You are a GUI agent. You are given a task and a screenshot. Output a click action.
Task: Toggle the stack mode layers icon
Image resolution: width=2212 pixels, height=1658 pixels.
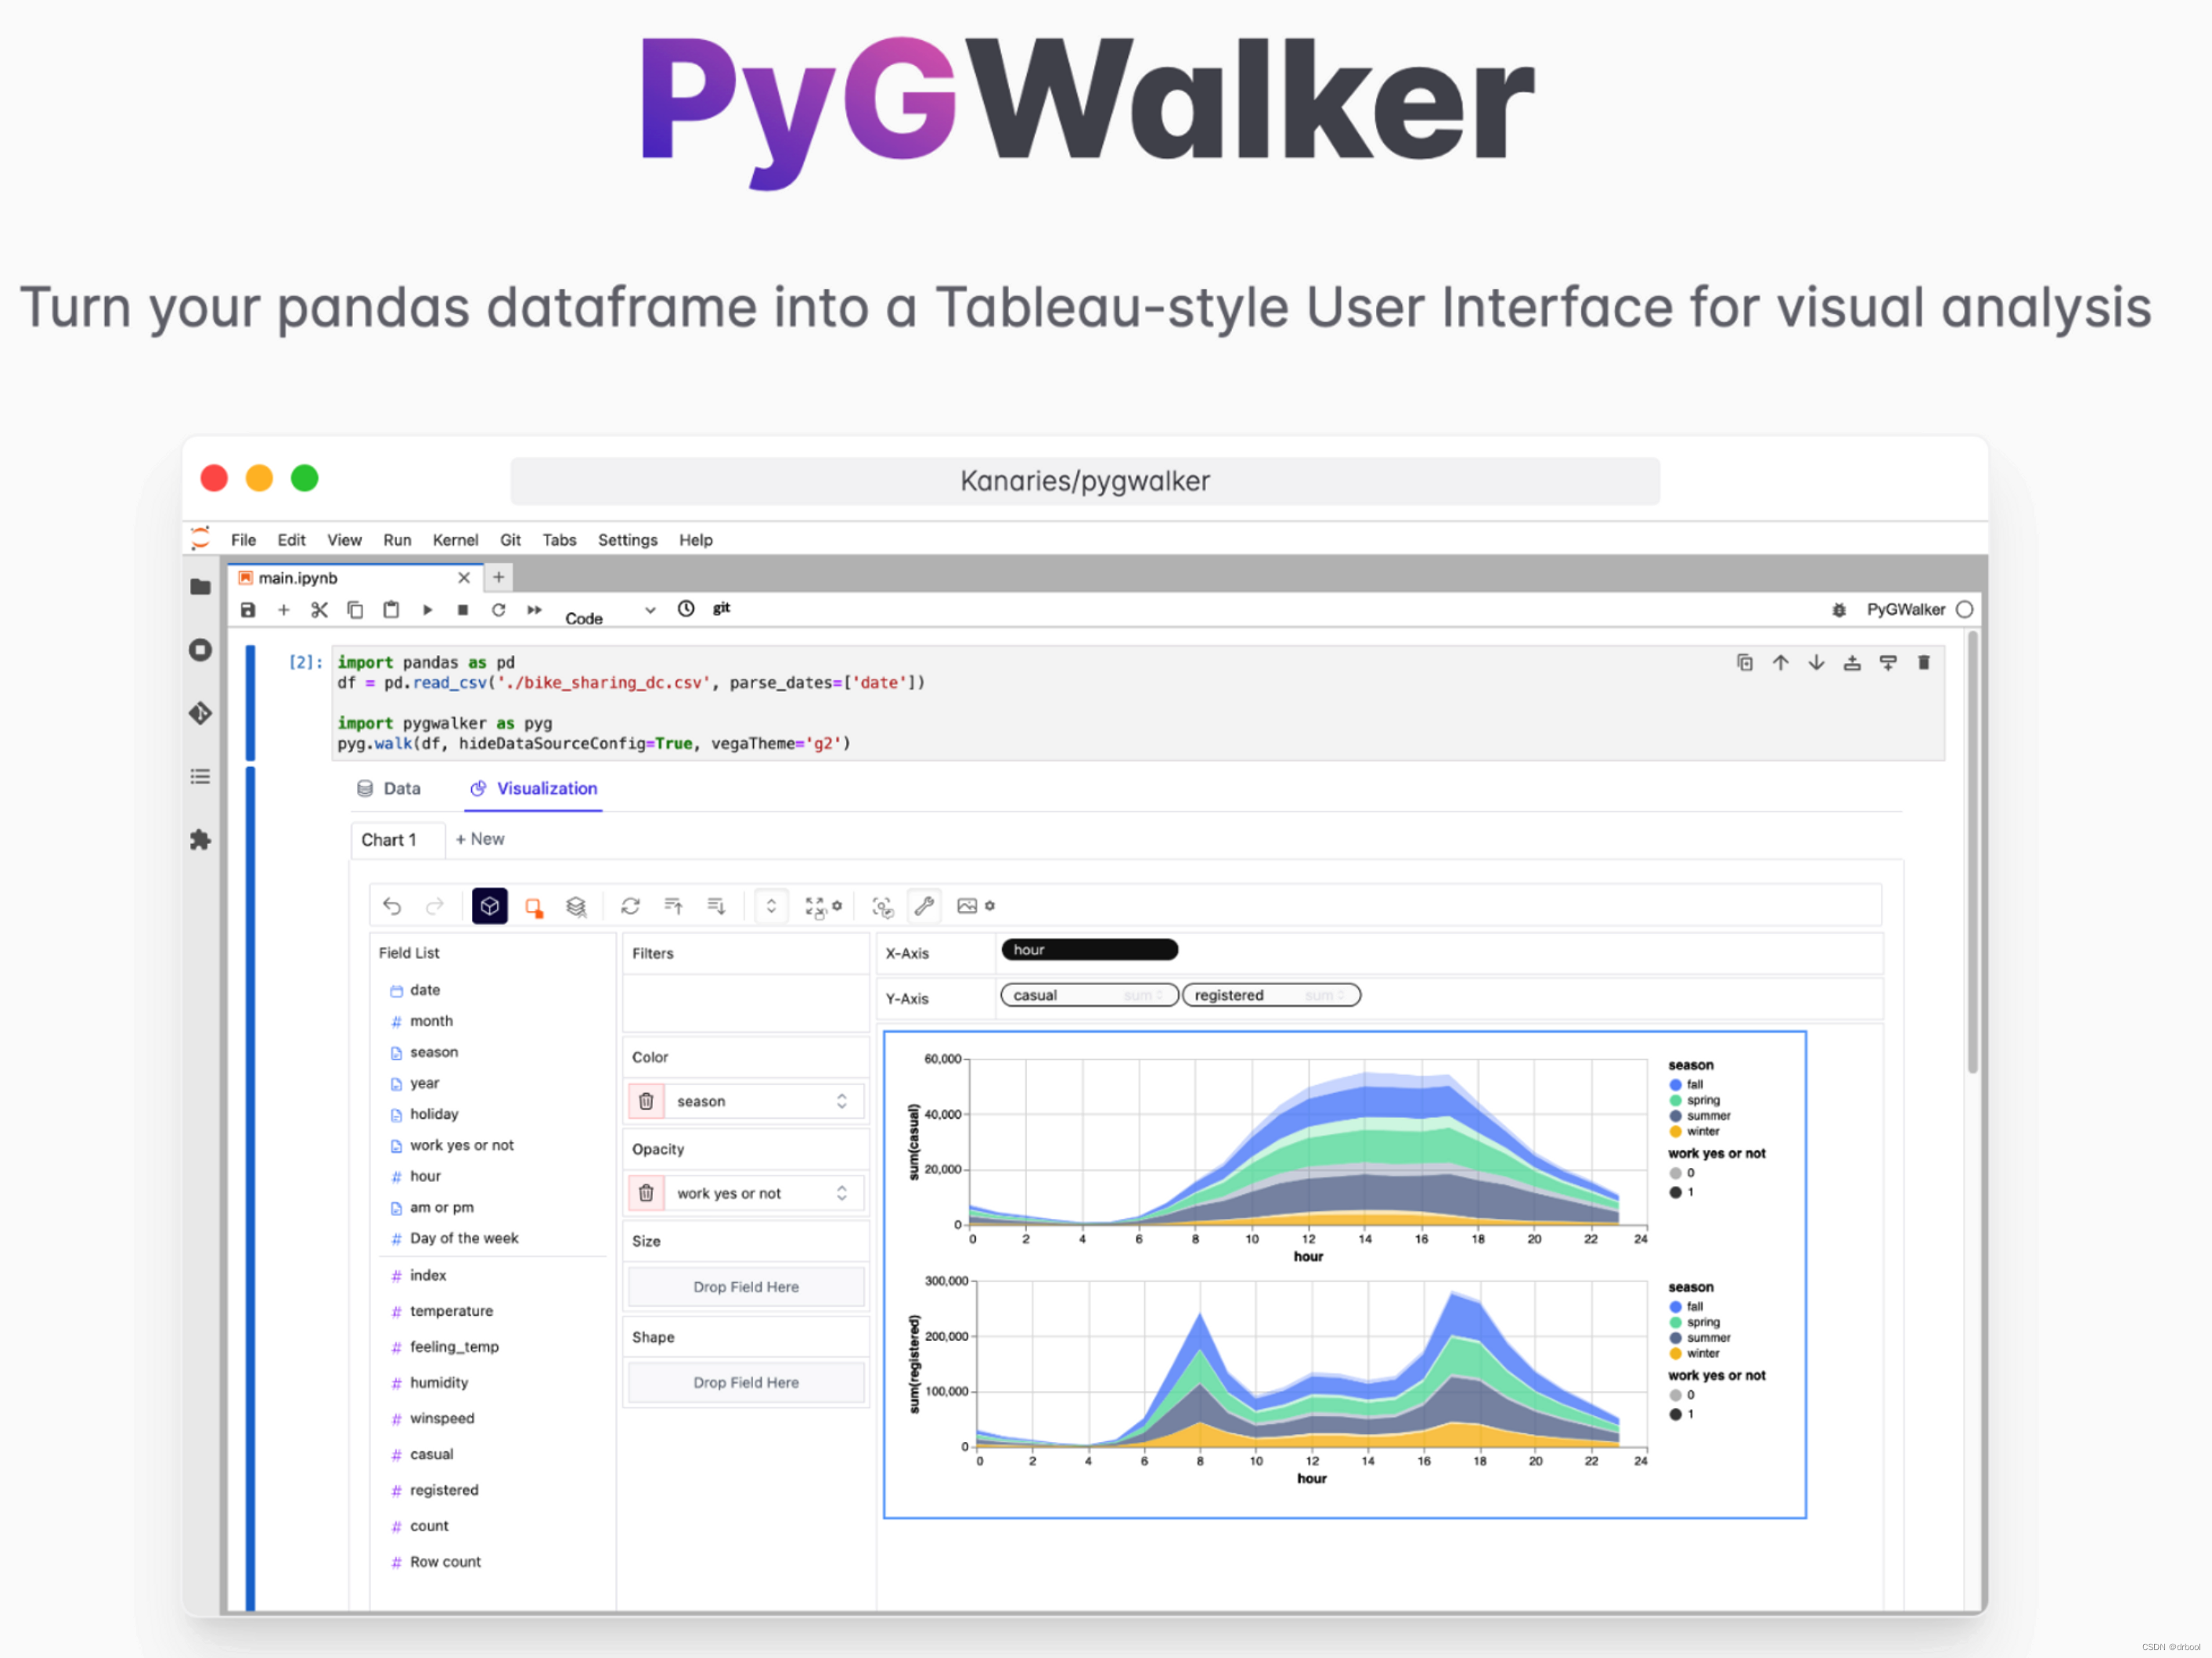[576, 906]
